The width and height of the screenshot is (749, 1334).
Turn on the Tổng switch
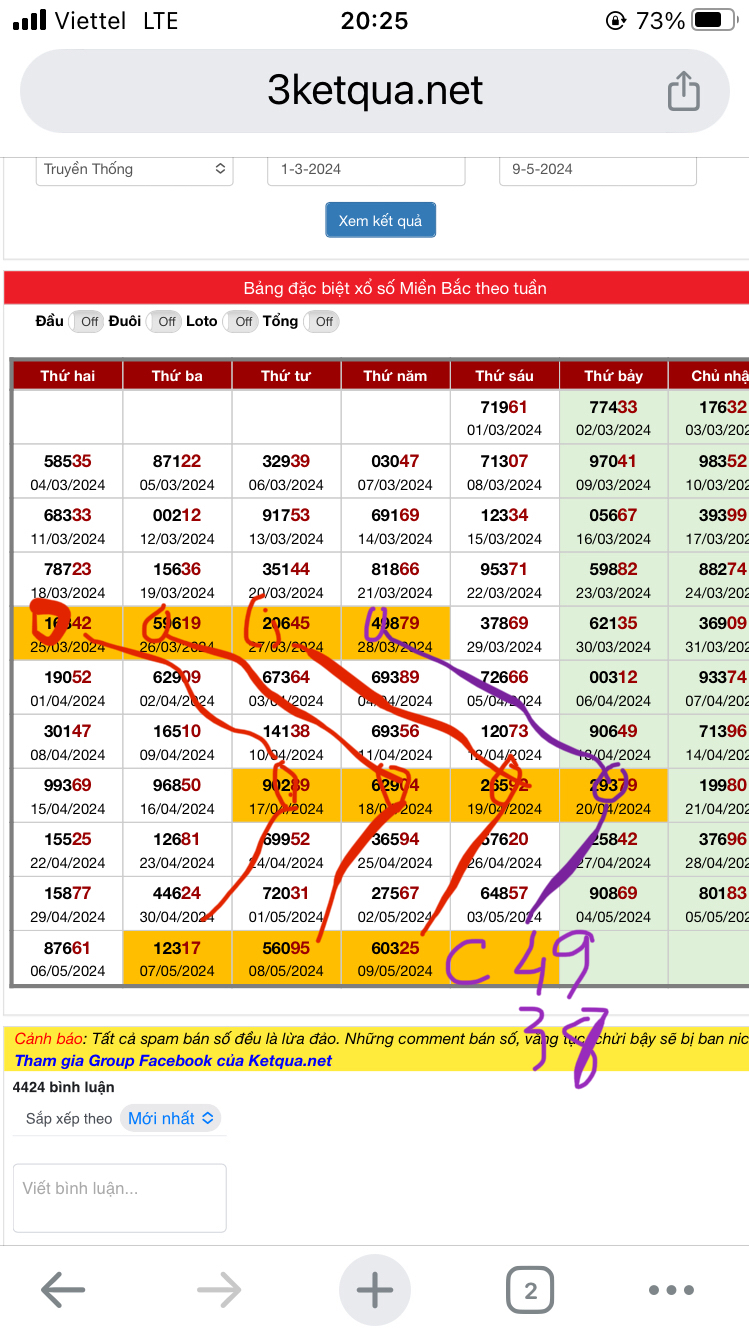tap(322, 322)
